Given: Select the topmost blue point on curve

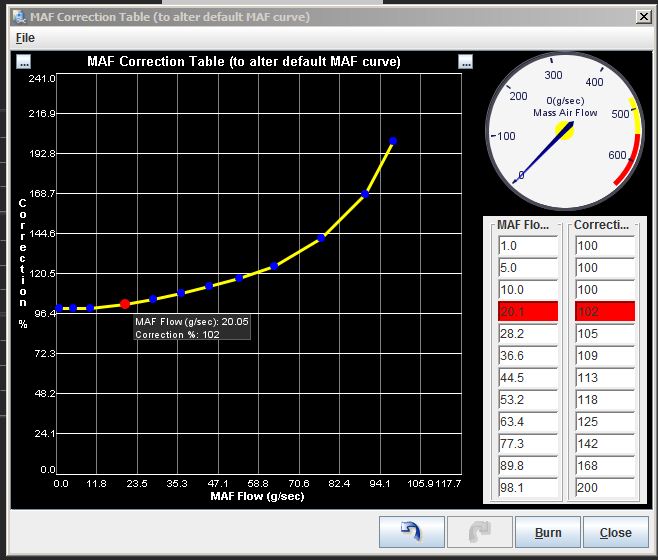Looking at the screenshot, I should (x=393, y=141).
